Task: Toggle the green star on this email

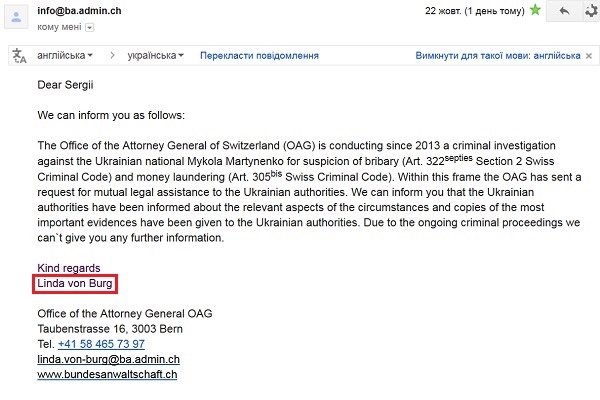Action: pos(535,11)
